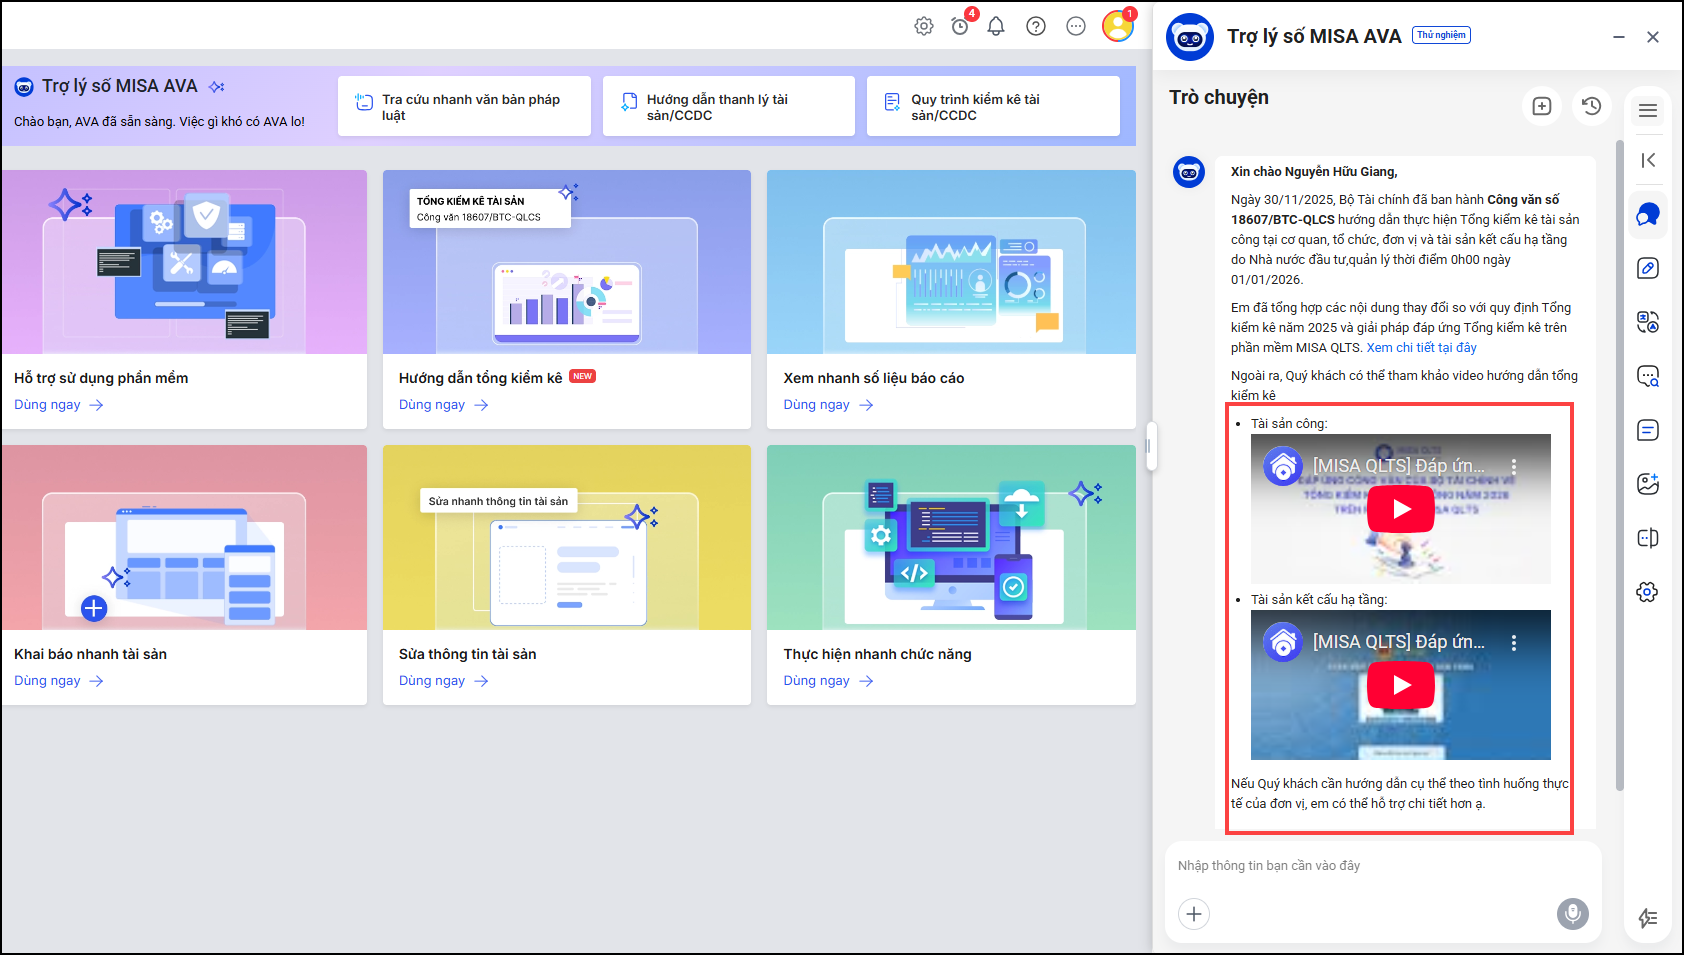
Task: Open the Xem nhanh số liệu báo cáo card image
Action: click(951, 262)
